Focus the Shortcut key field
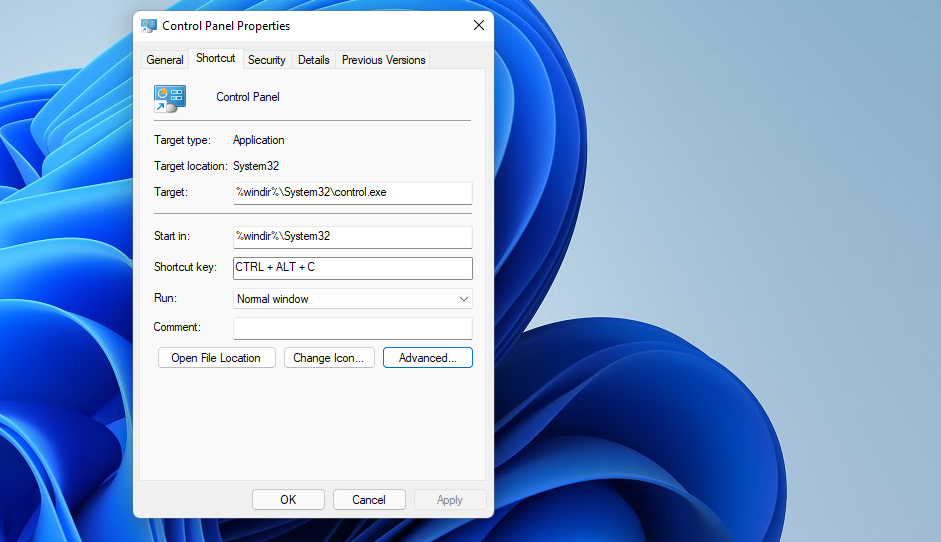 click(x=353, y=268)
